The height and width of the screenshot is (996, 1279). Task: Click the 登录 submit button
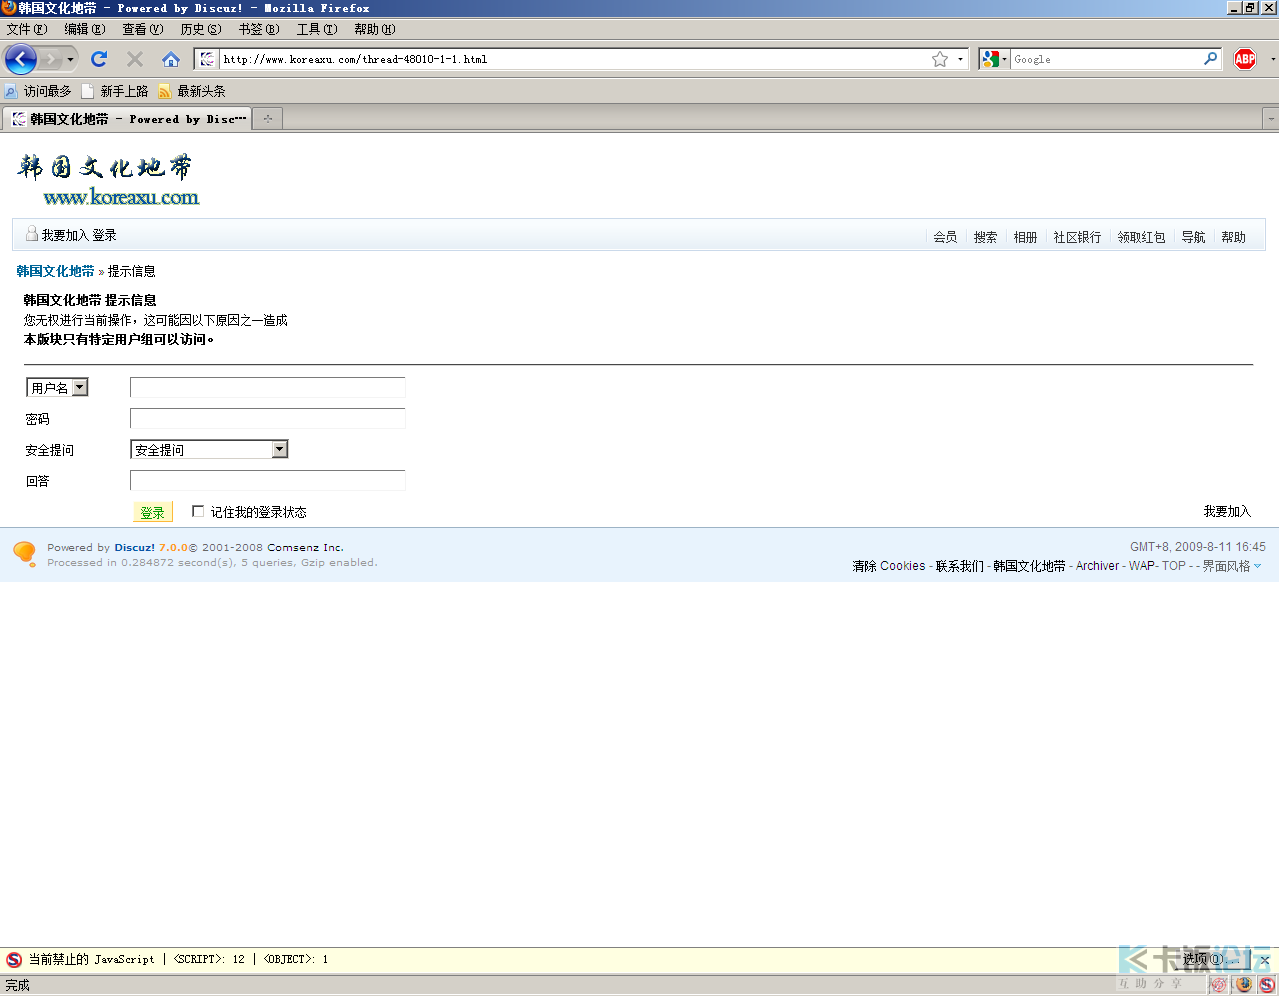[153, 512]
